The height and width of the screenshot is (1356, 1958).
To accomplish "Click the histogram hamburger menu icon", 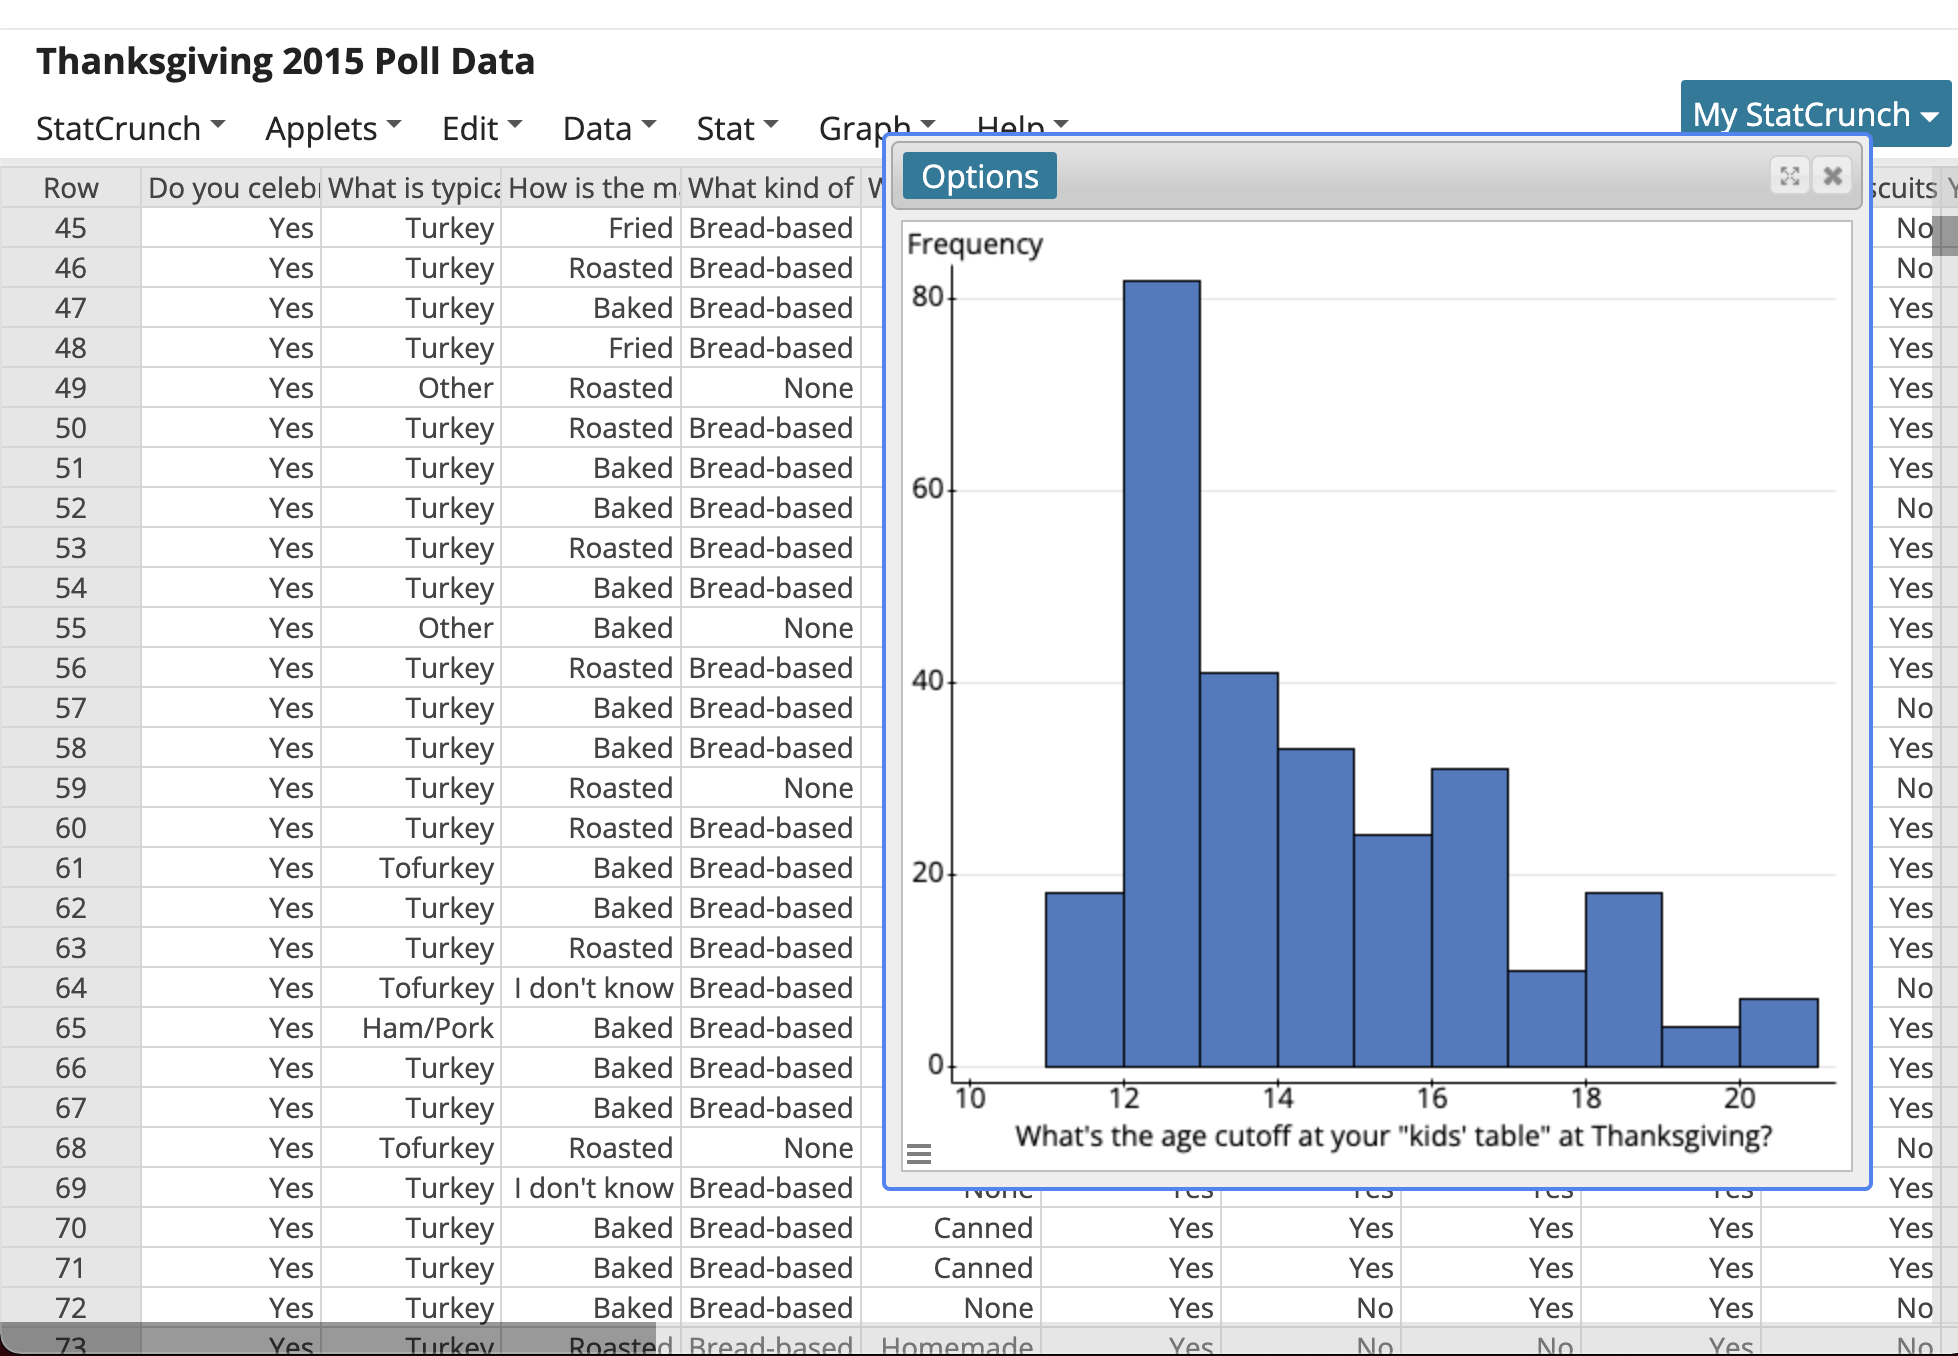I will [x=918, y=1154].
